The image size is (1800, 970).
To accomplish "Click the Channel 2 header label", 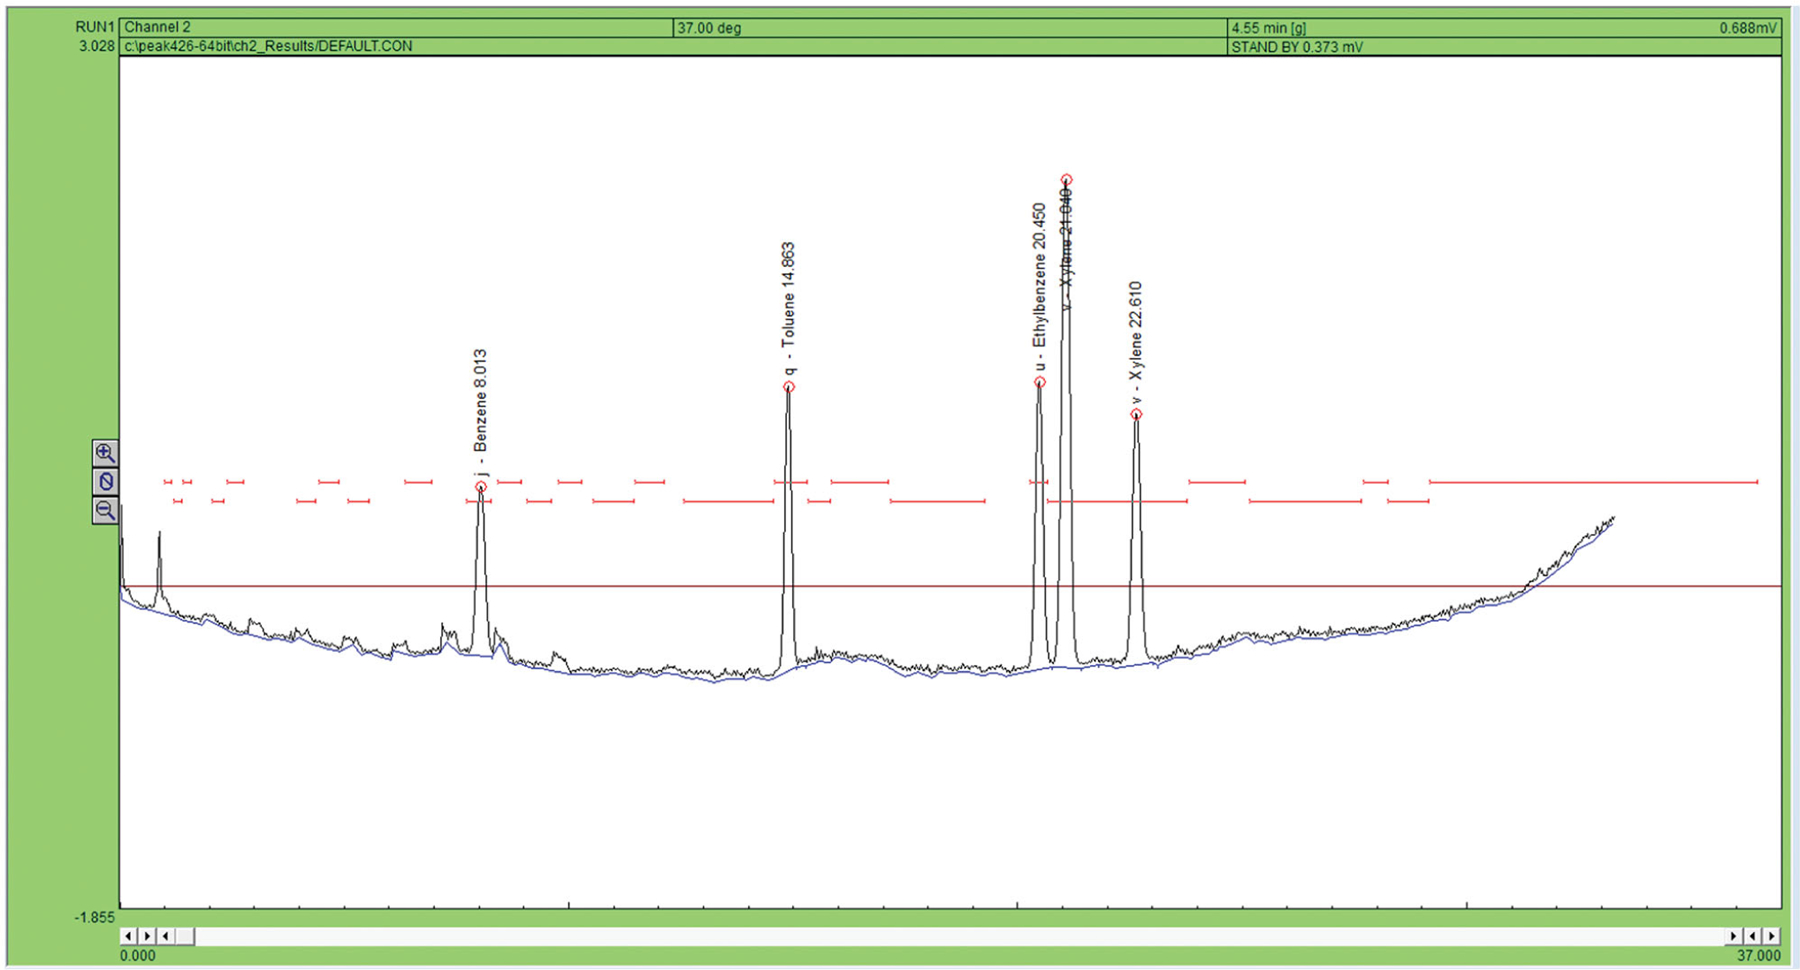I will pyautogui.click(x=157, y=27).
